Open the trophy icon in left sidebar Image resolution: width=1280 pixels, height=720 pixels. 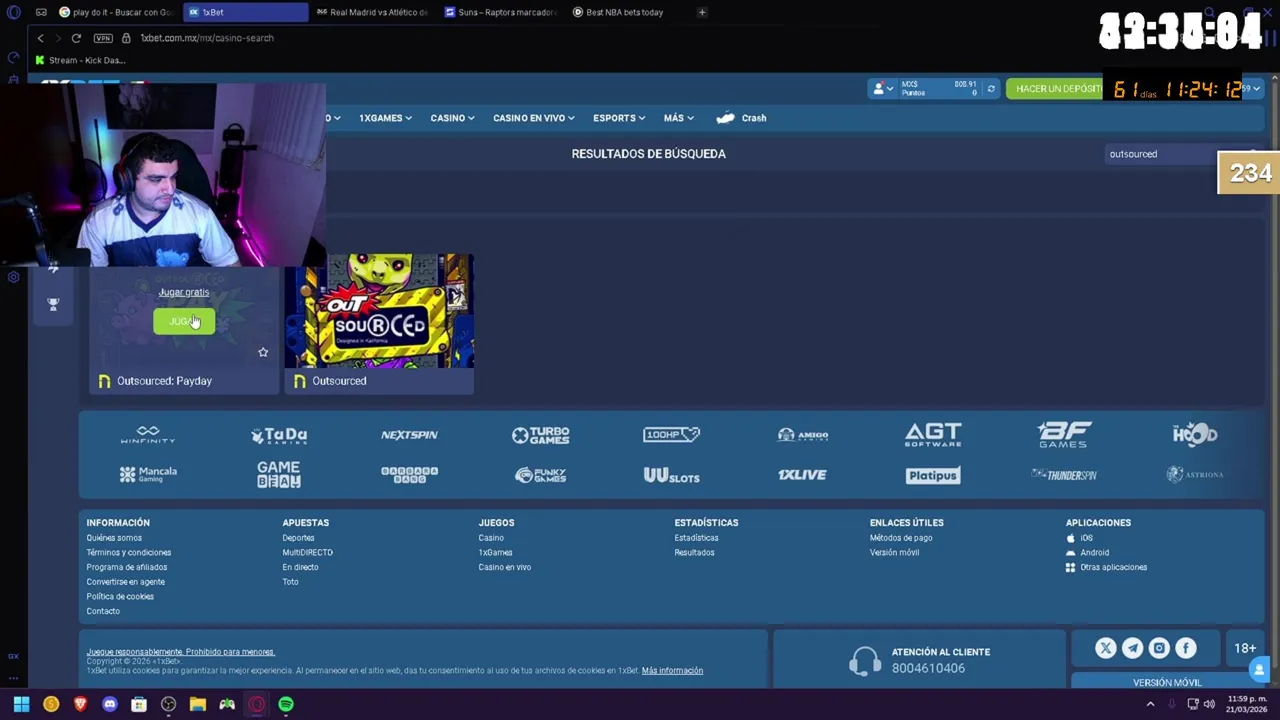53,304
